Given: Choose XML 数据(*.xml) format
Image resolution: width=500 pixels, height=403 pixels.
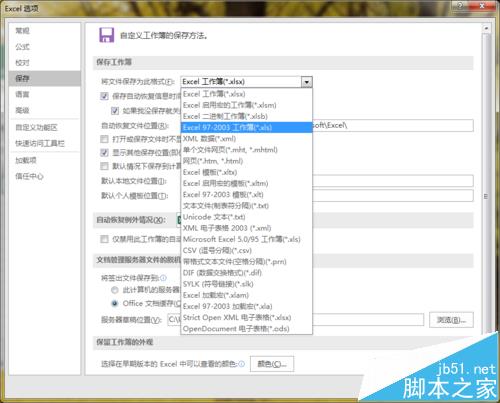Looking at the screenshot, I should (x=247, y=139).
